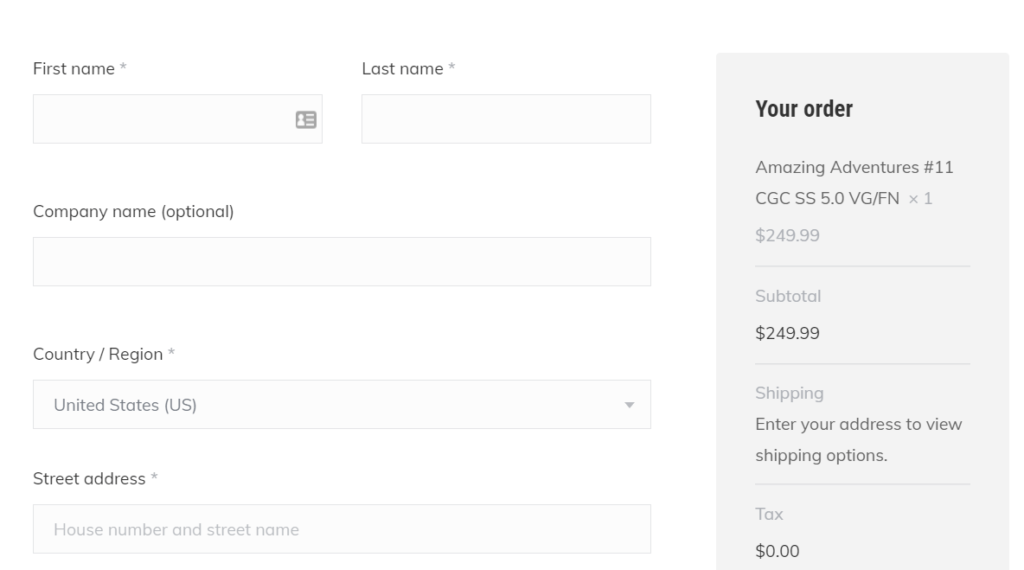Click the Country / Region label
This screenshot has height=570, width=1024.
pyautogui.click(x=98, y=354)
